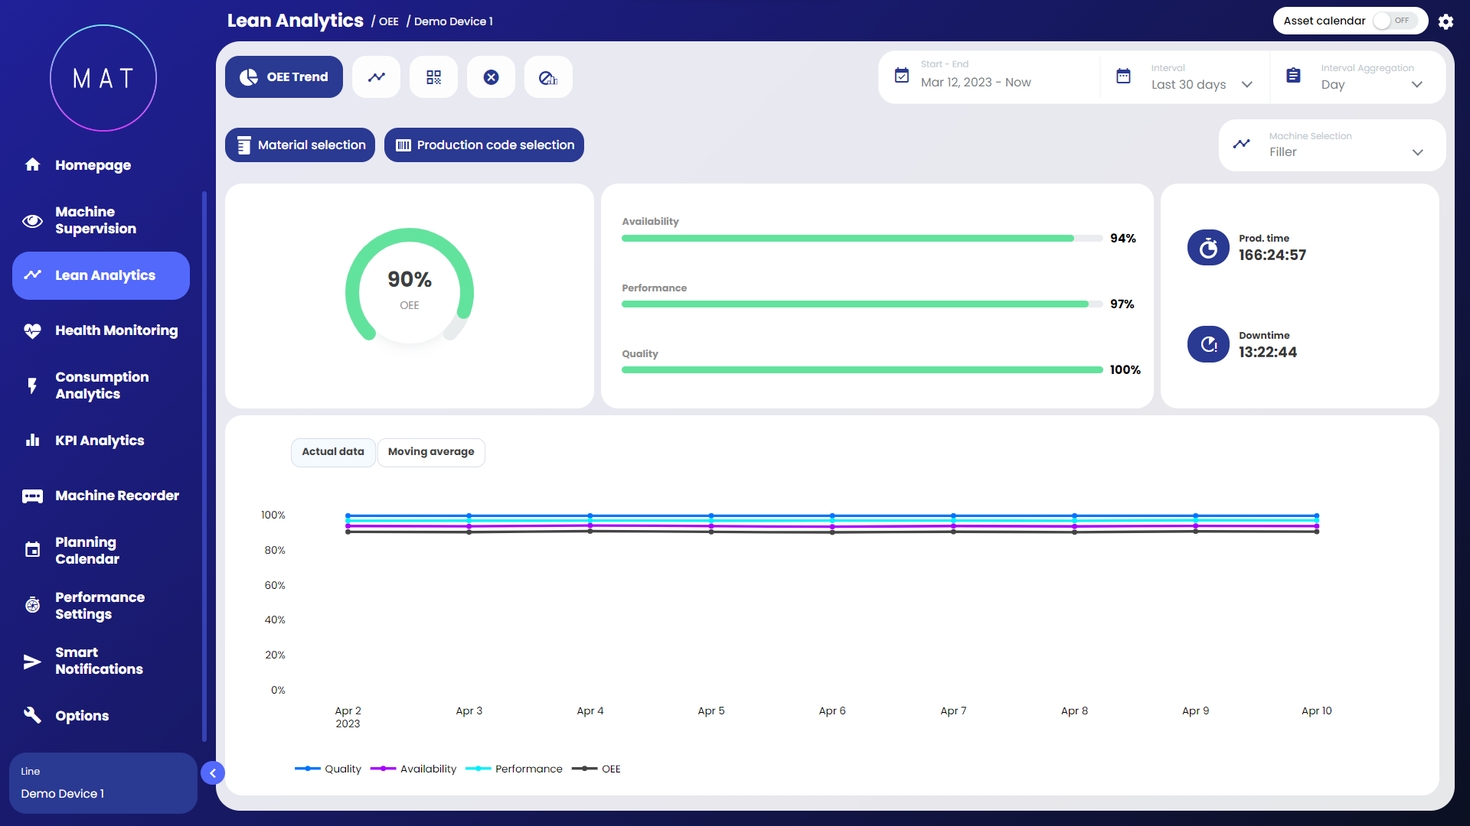This screenshot has height=826, width=1470.
Task: Toggle Quality series in chart legend
Action: tap(329, 769)
